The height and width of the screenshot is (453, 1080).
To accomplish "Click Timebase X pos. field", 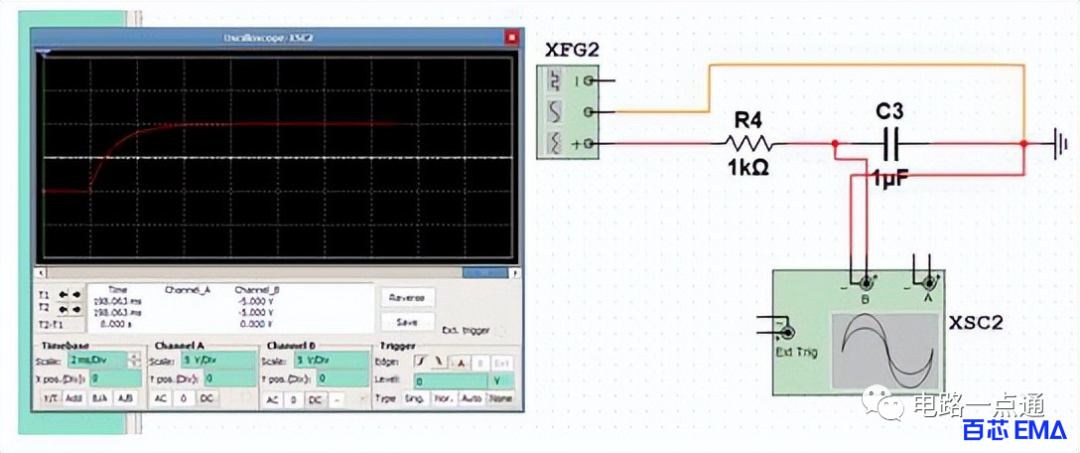I will (116, 379).
